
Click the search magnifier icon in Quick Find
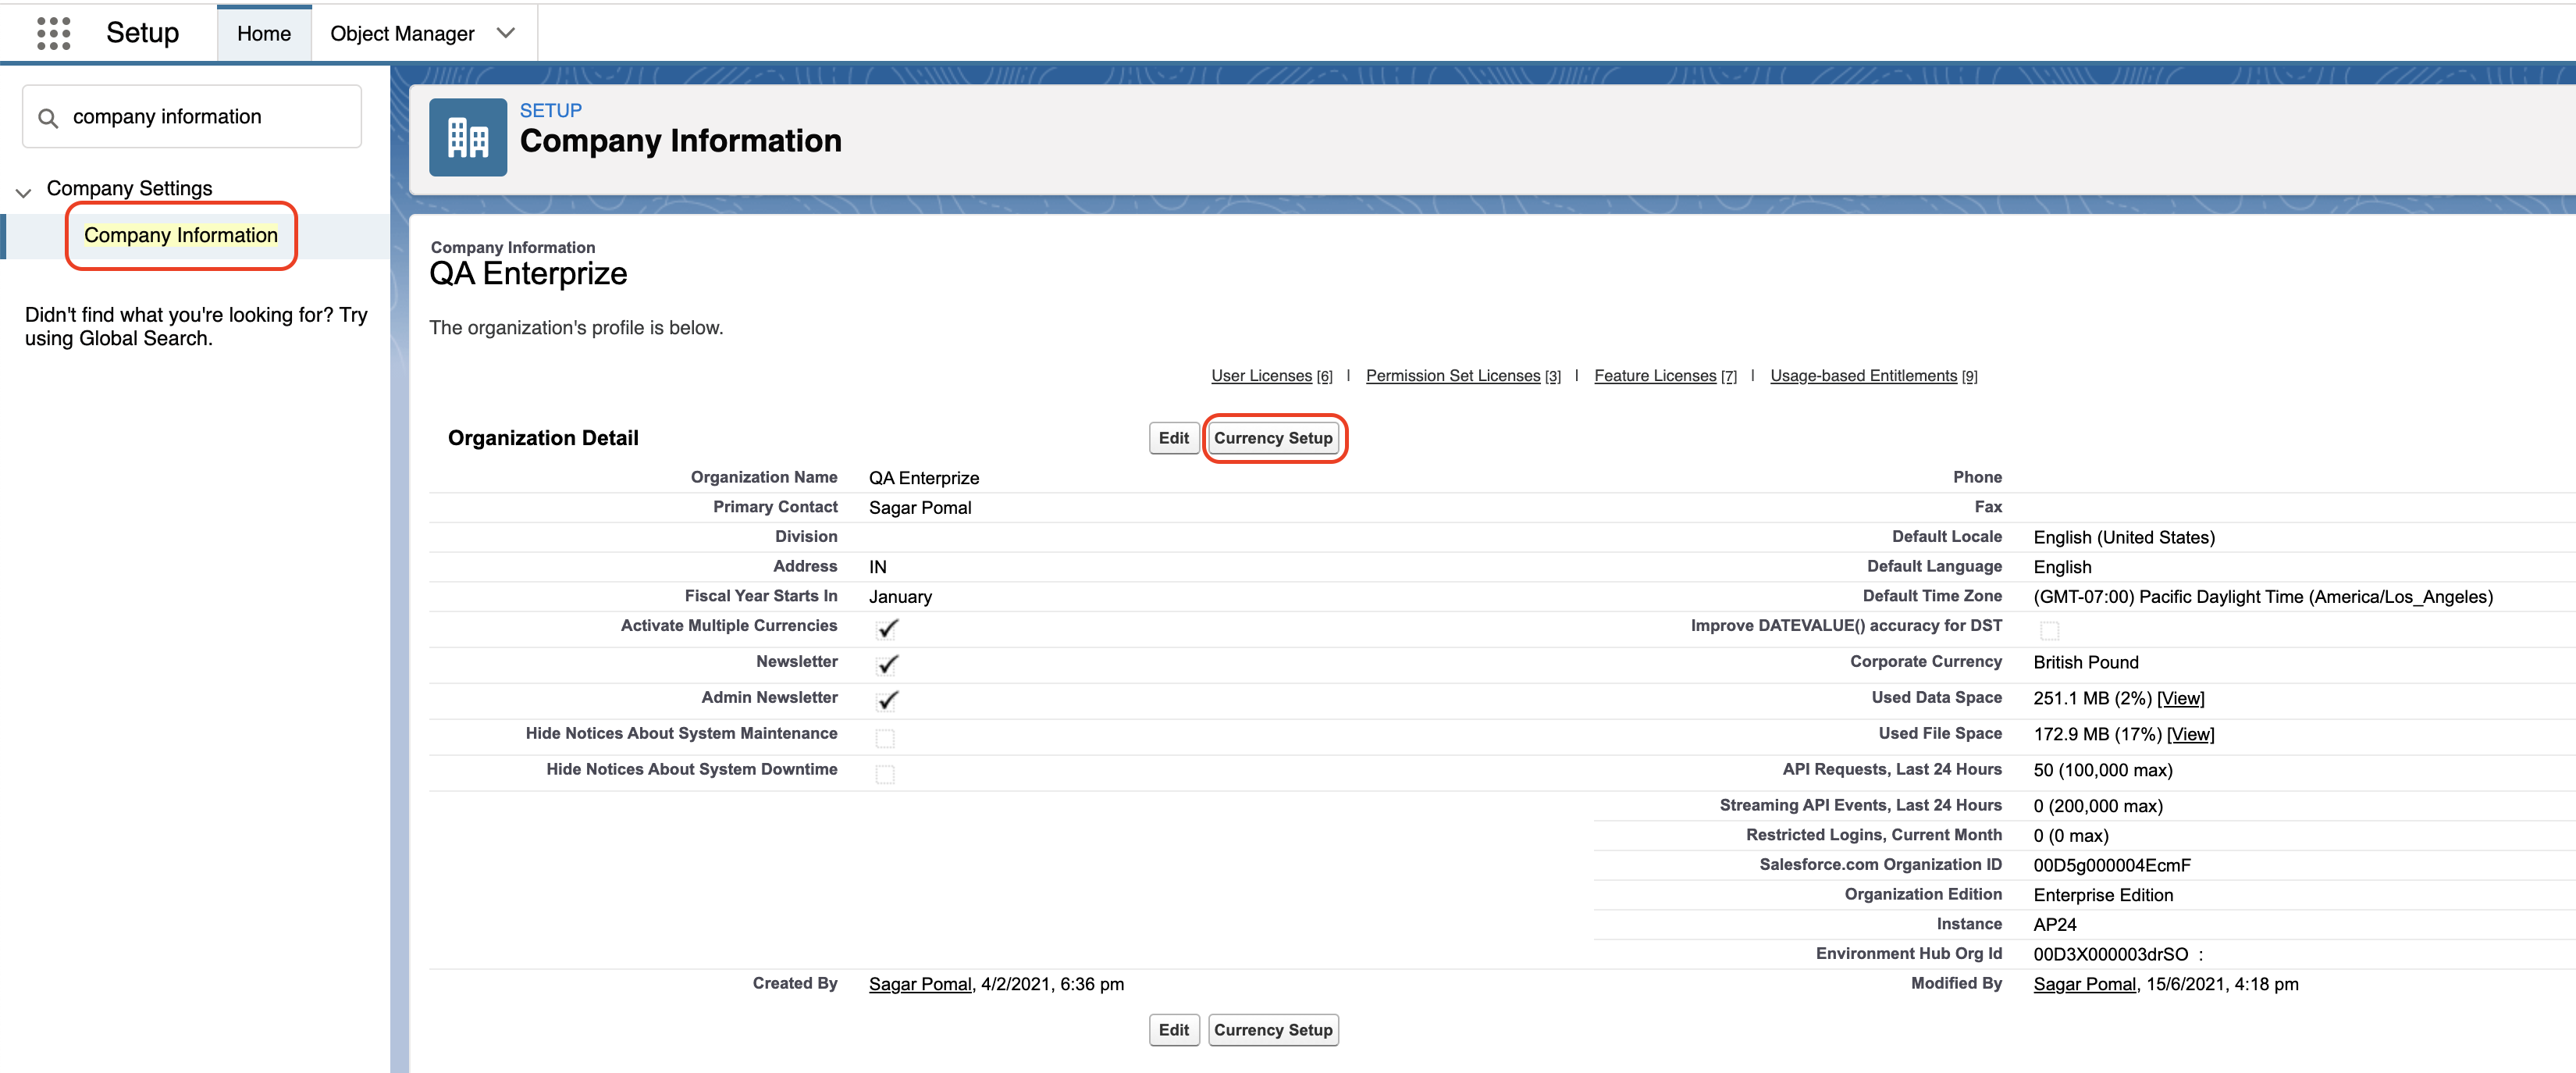point(47,118)
